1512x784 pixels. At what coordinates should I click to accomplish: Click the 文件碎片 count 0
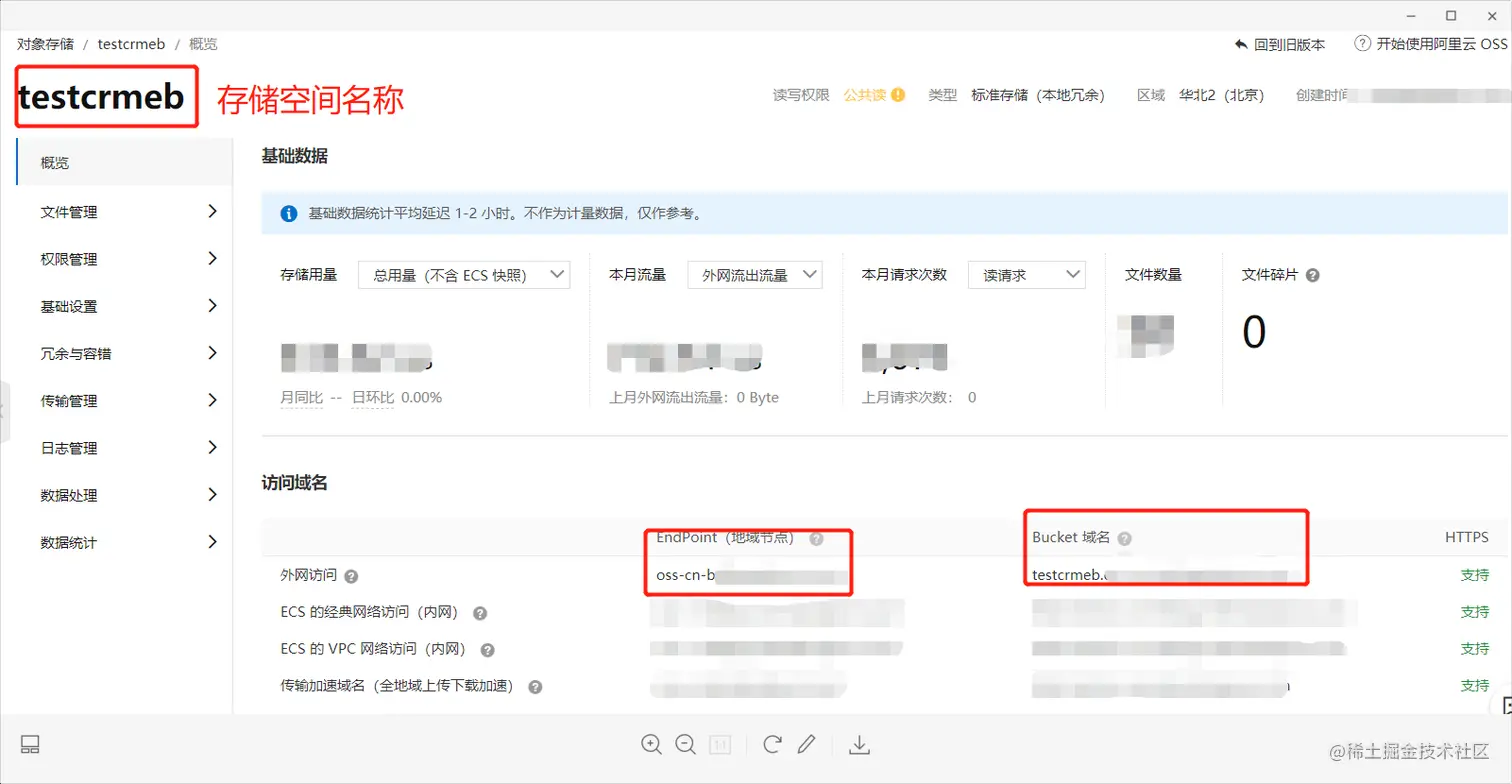click(1254, 332)
